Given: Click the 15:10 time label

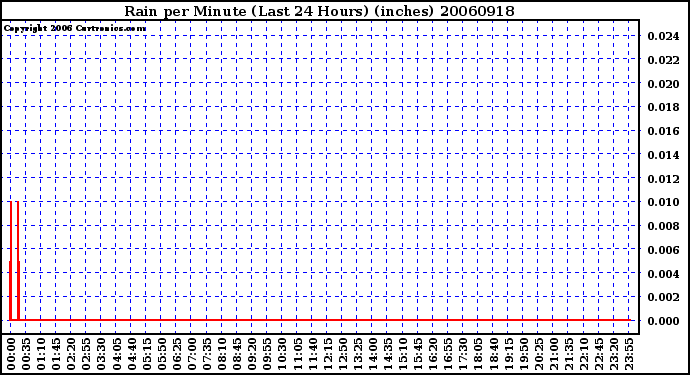Looking at the screenshot, I should click(x=403, y=354).
